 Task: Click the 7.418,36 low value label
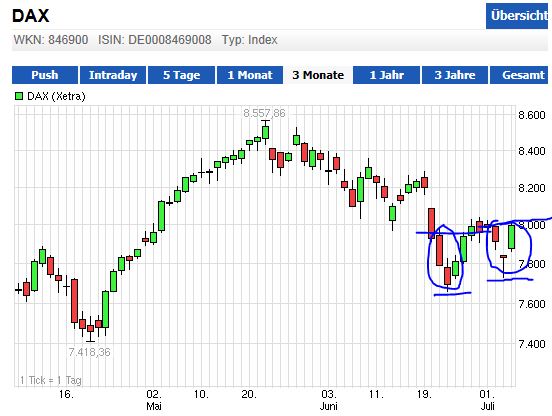pos(89,352)
